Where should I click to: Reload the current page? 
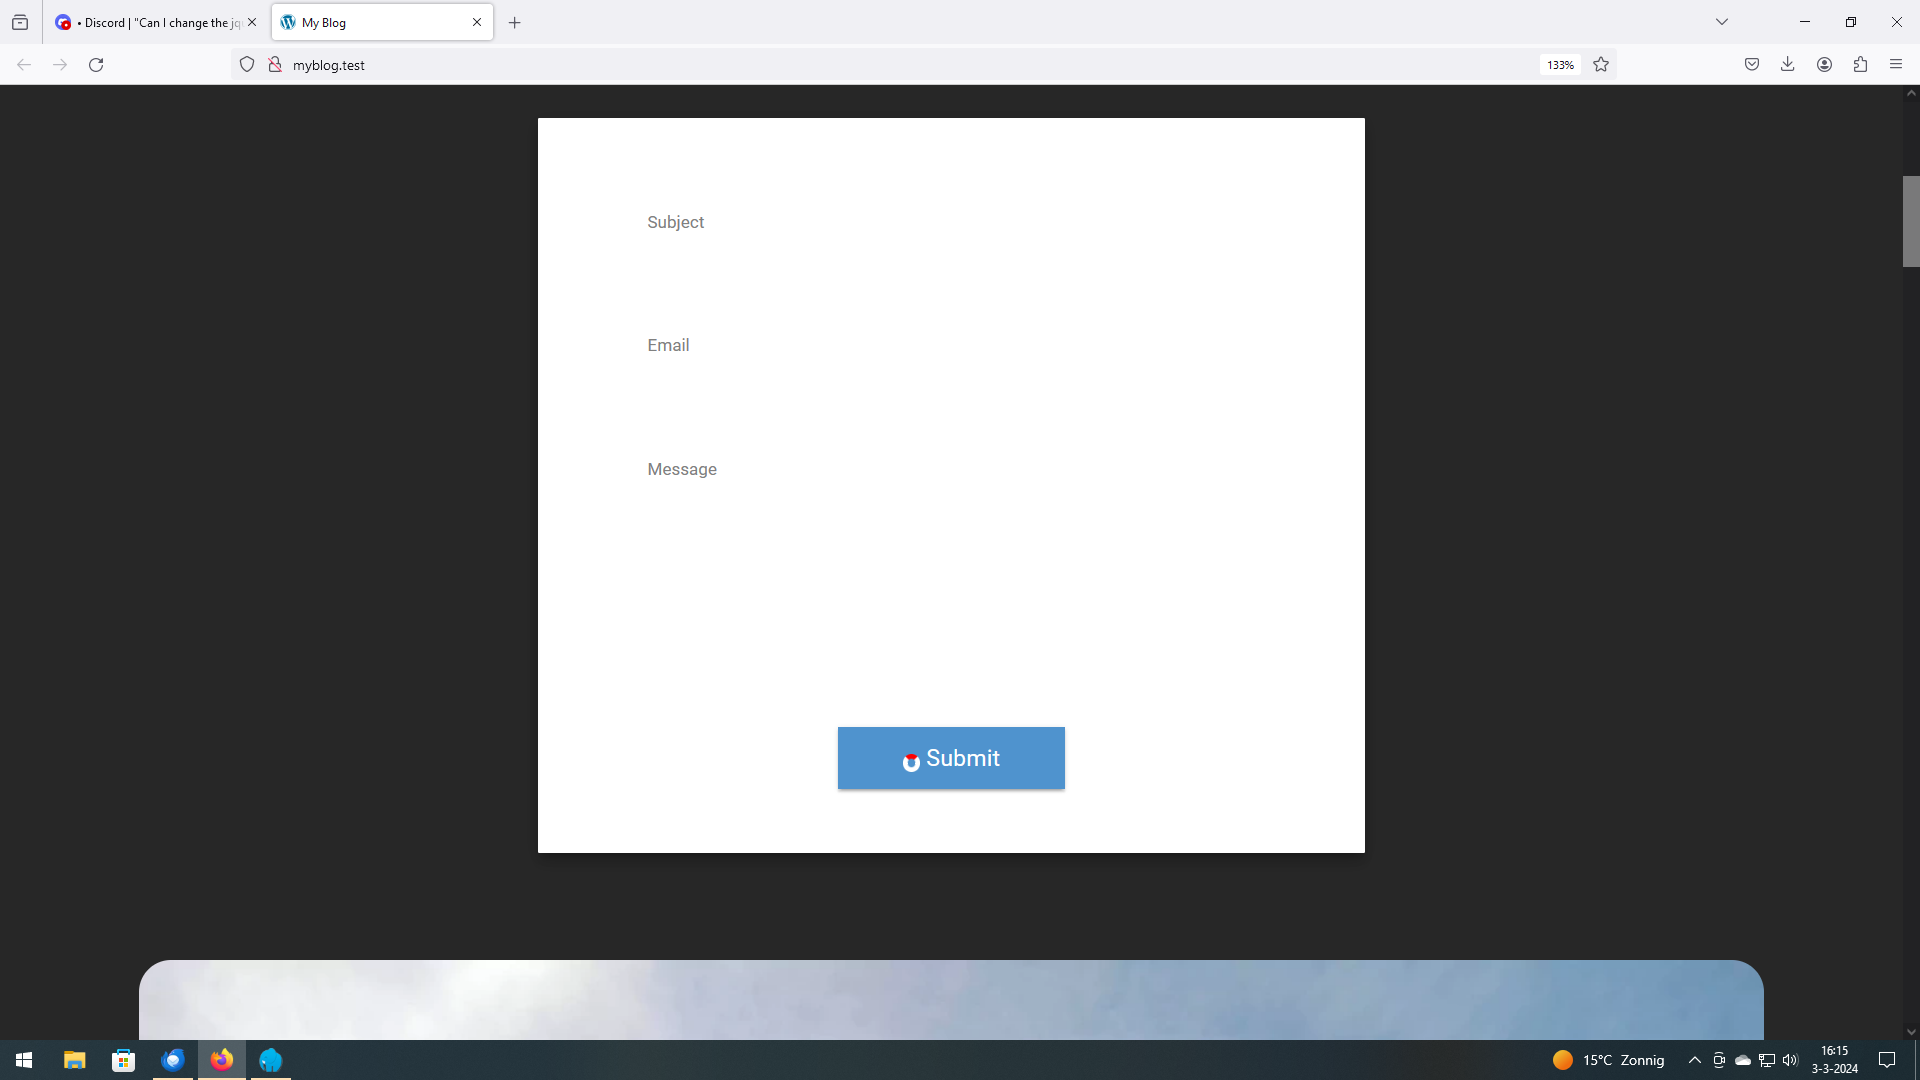tap(96, 65)
